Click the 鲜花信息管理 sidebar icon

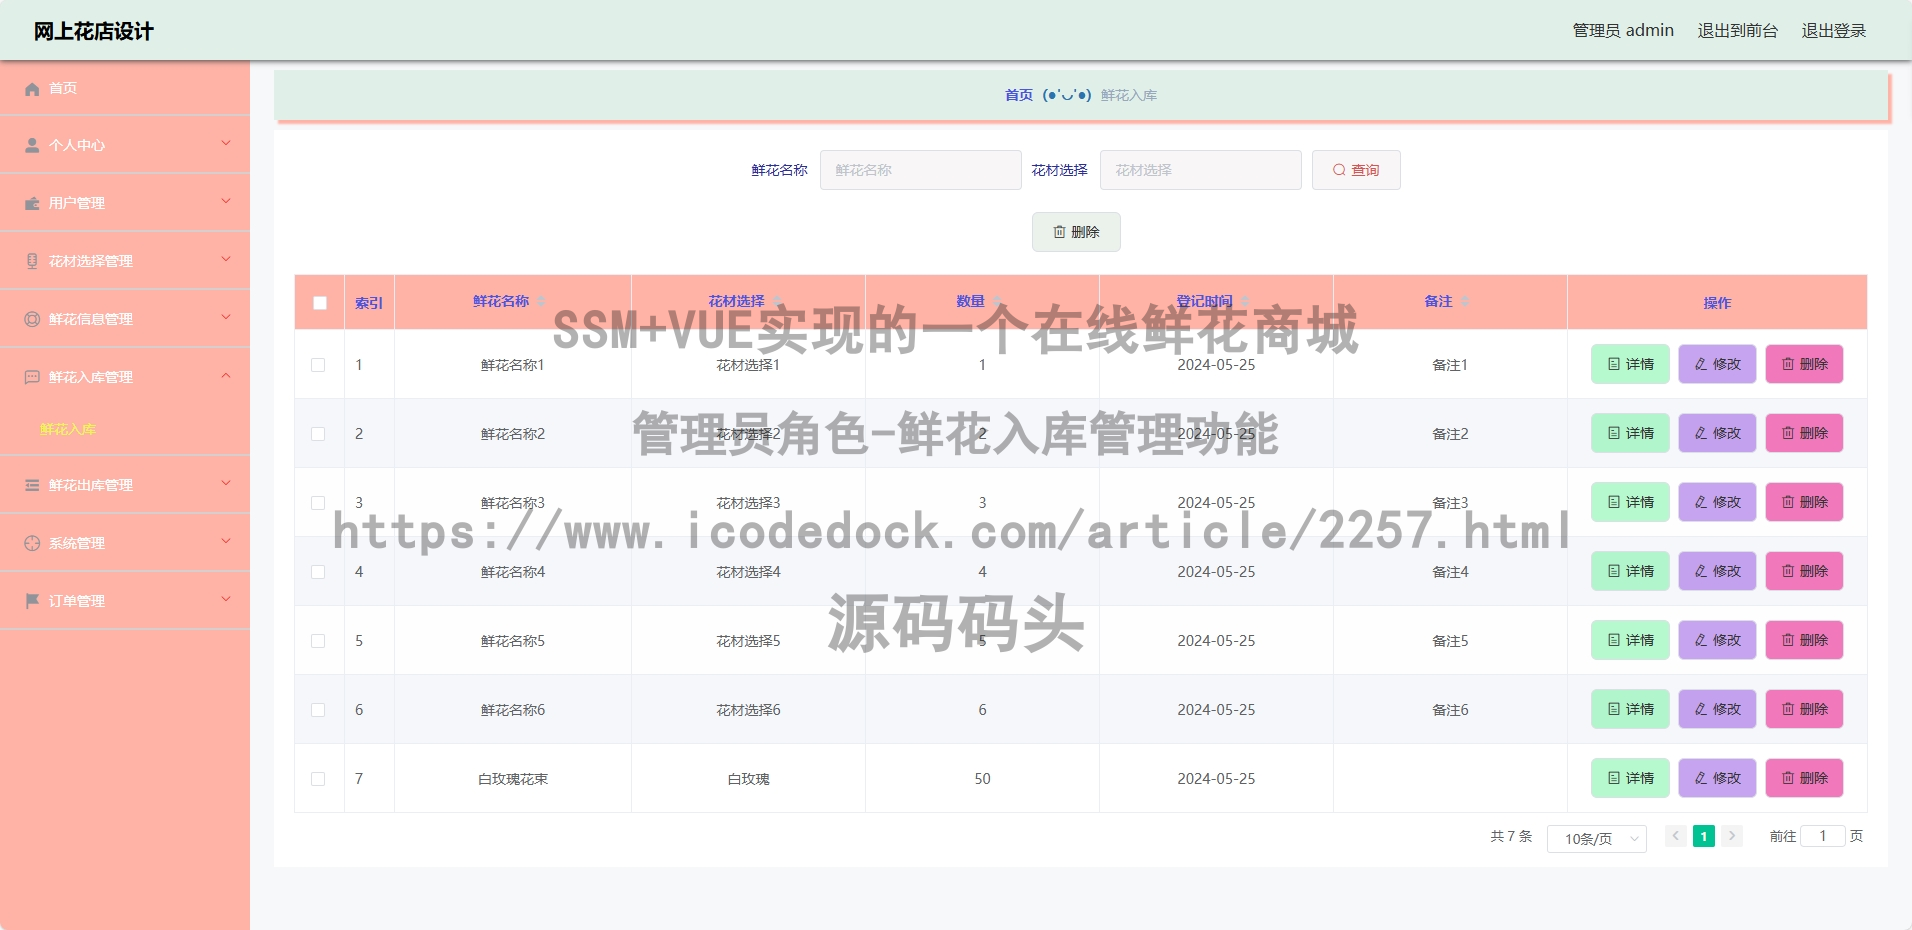(32, 319)
